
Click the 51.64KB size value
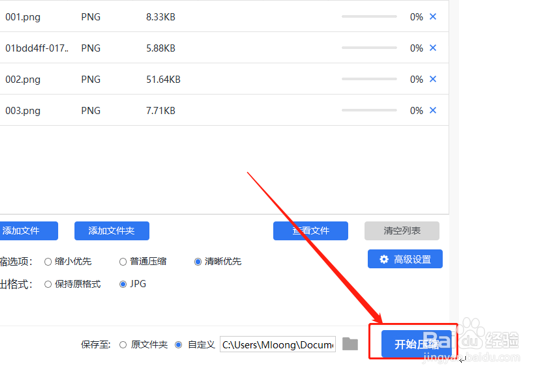click(163, 79)
